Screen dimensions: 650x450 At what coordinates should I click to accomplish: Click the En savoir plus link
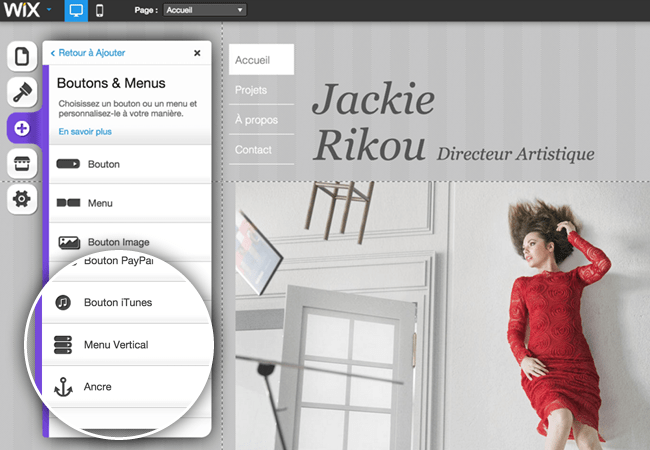pyautogui.click(x=85, y=131)
